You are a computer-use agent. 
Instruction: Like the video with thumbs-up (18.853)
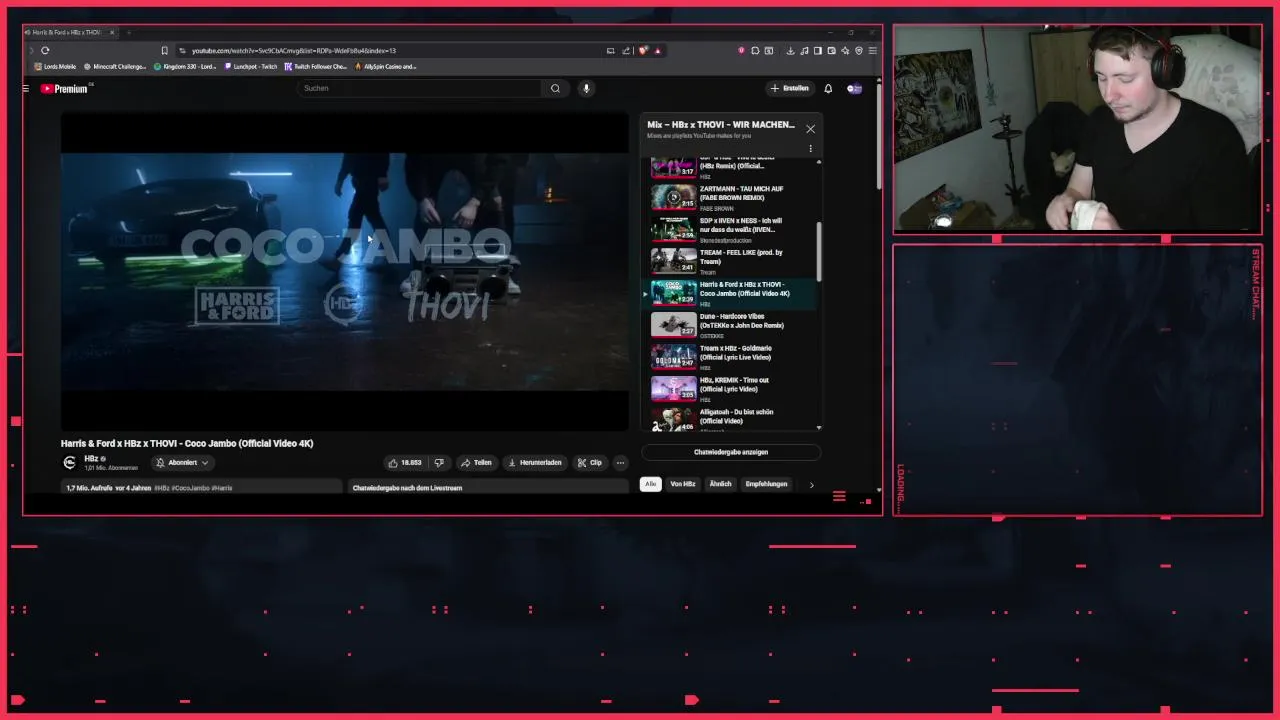point(405,463)
